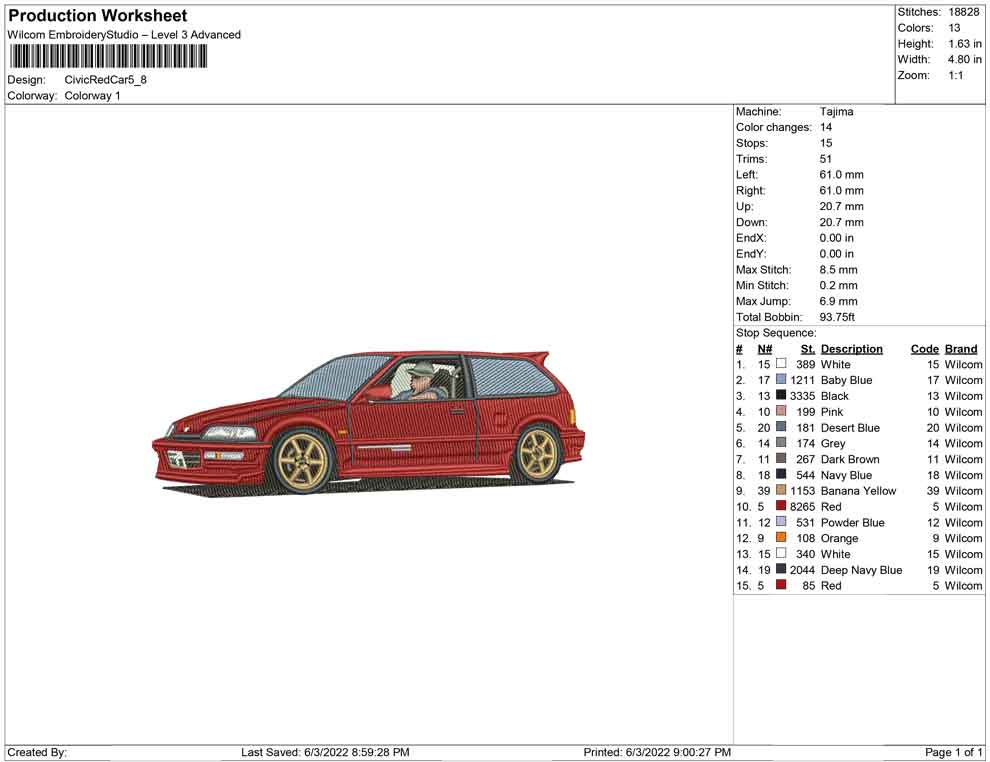This screenshot has width=990, height=762.
Task: Select the Pink thread swatch
Action: [781, 411]
